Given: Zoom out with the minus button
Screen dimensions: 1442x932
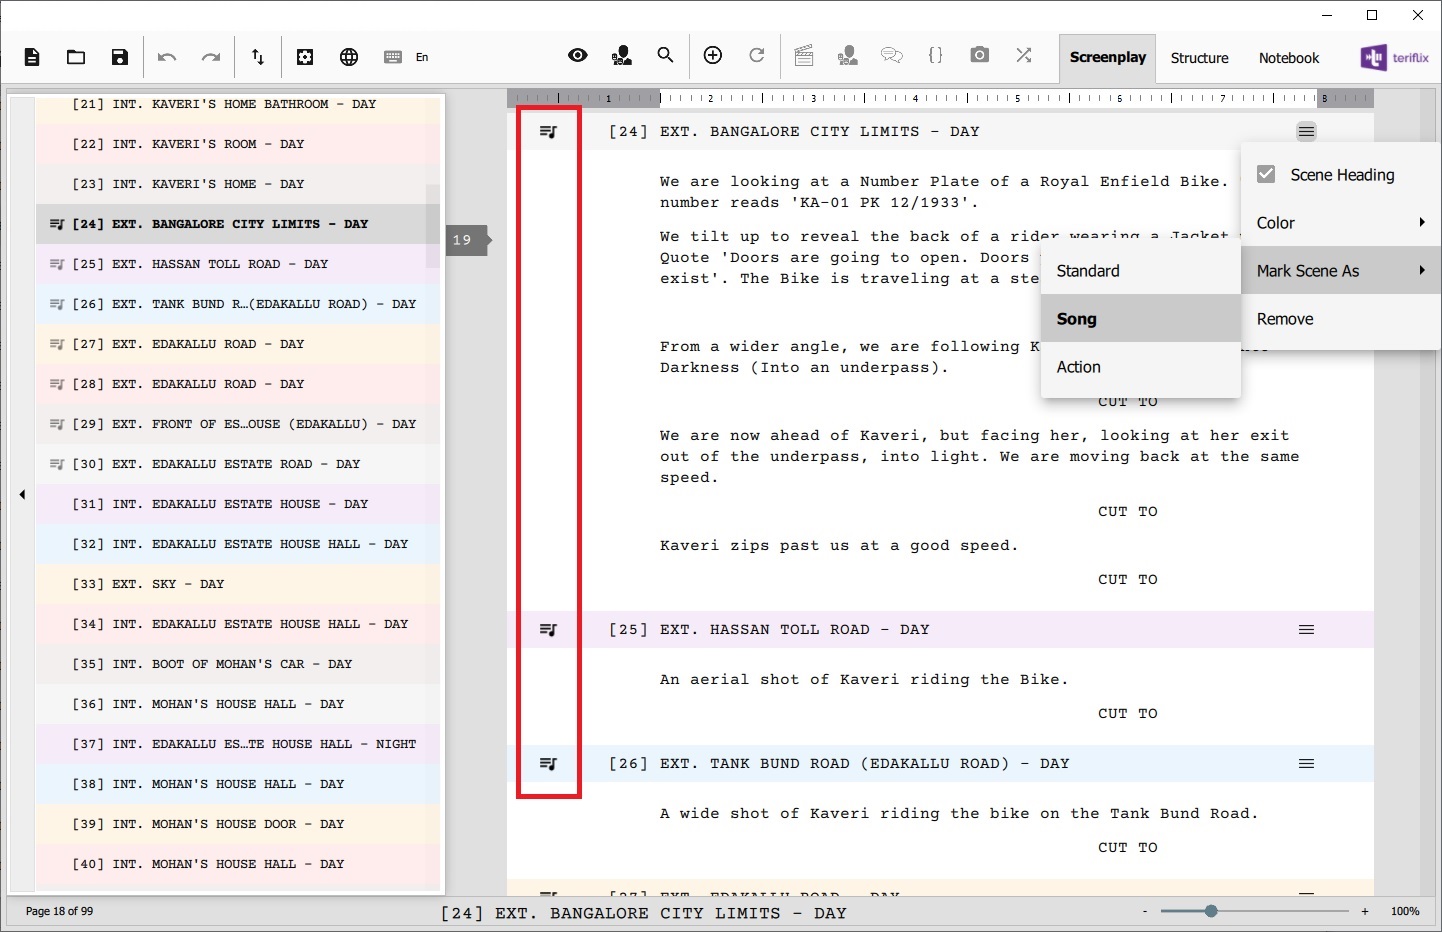Looking at the screenshot, I should pyautogui.click(x=1145, y=911).
